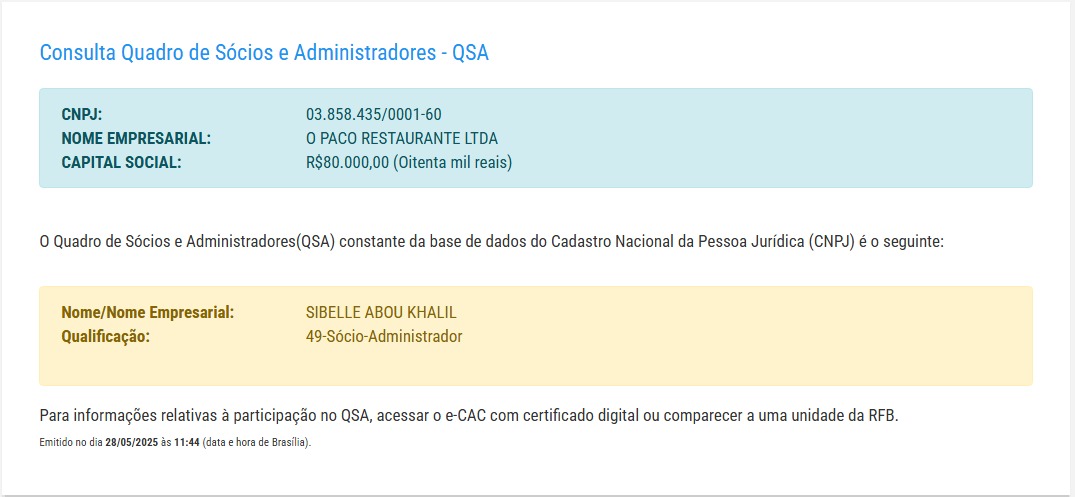Click the text Oitenta mil reais
Viewport: 1075px width, 497px height.
click(x=453, y=163)
